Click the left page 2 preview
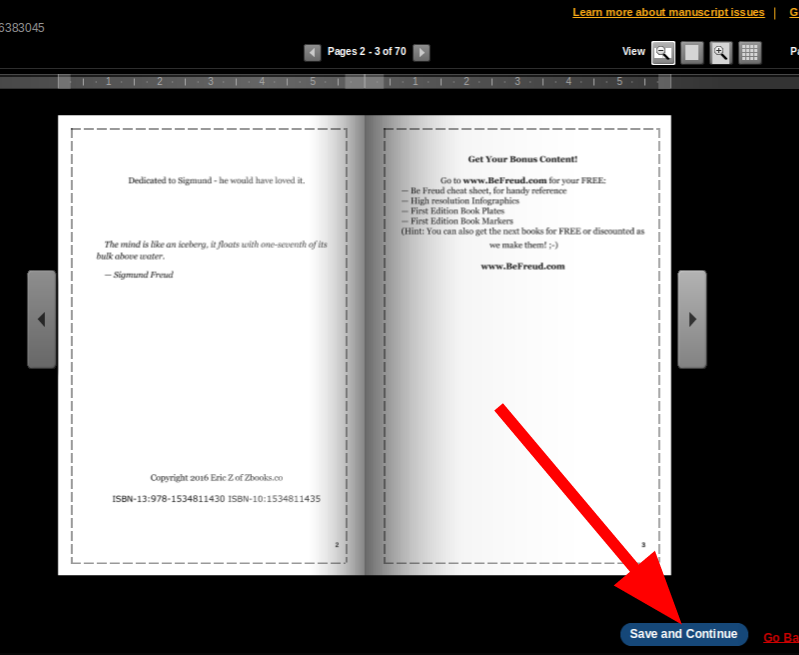The height and width of the screenshot is (655, 799). (211, 345)
